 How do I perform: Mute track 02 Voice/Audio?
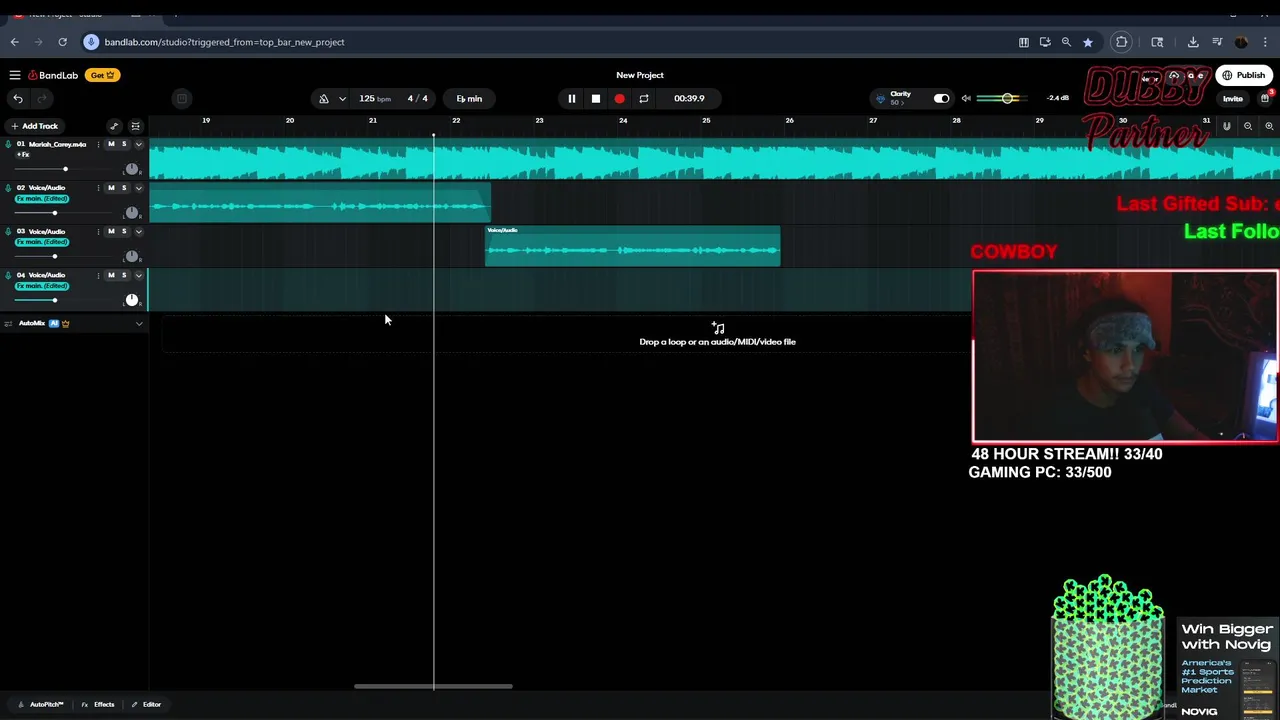point(111,188)
